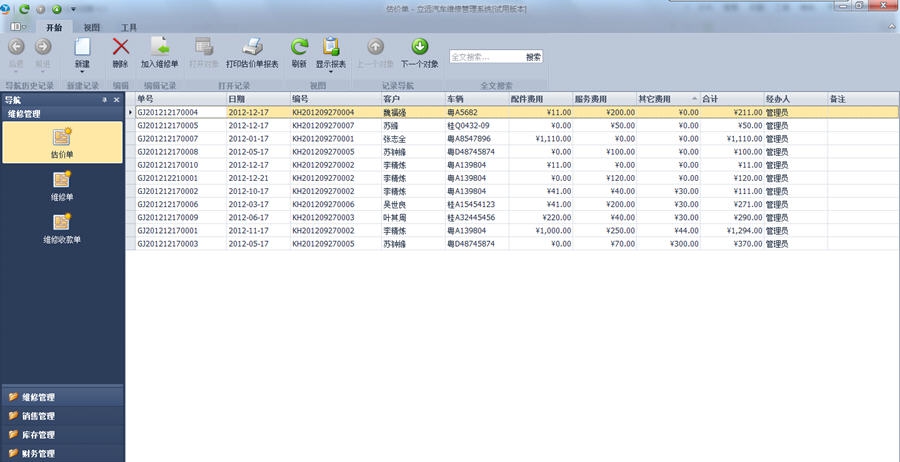The image size is (900, 462).
Task: Click the 搜索 search button
Action: 534,57
